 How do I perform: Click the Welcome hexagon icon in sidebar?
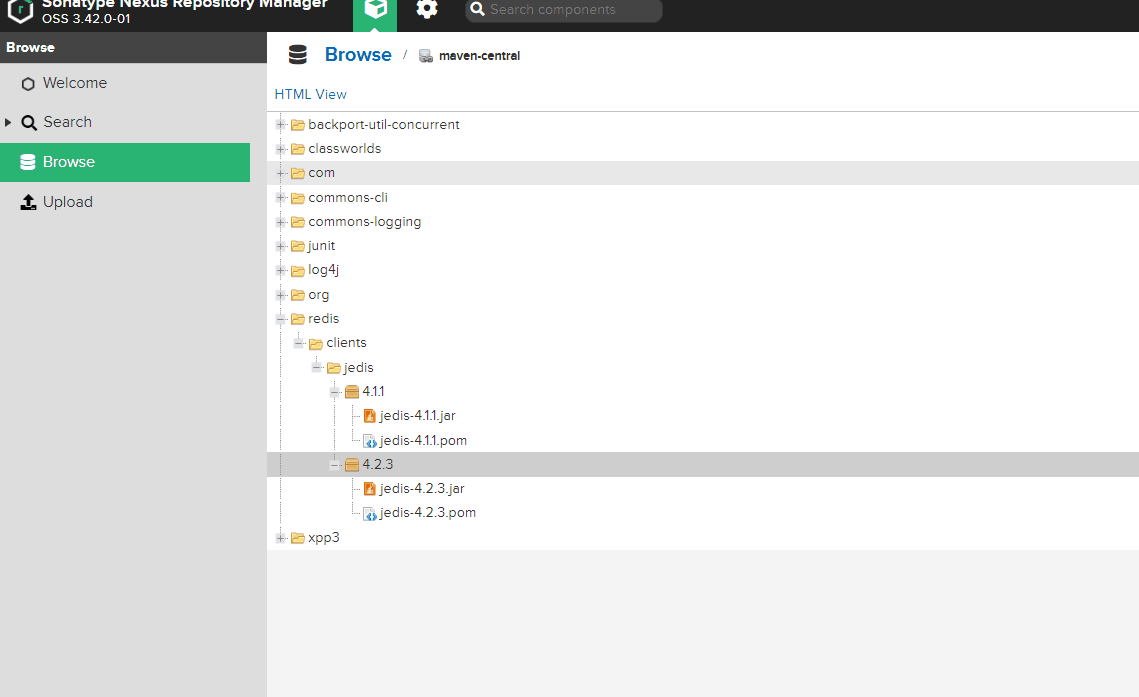(28, 83)
